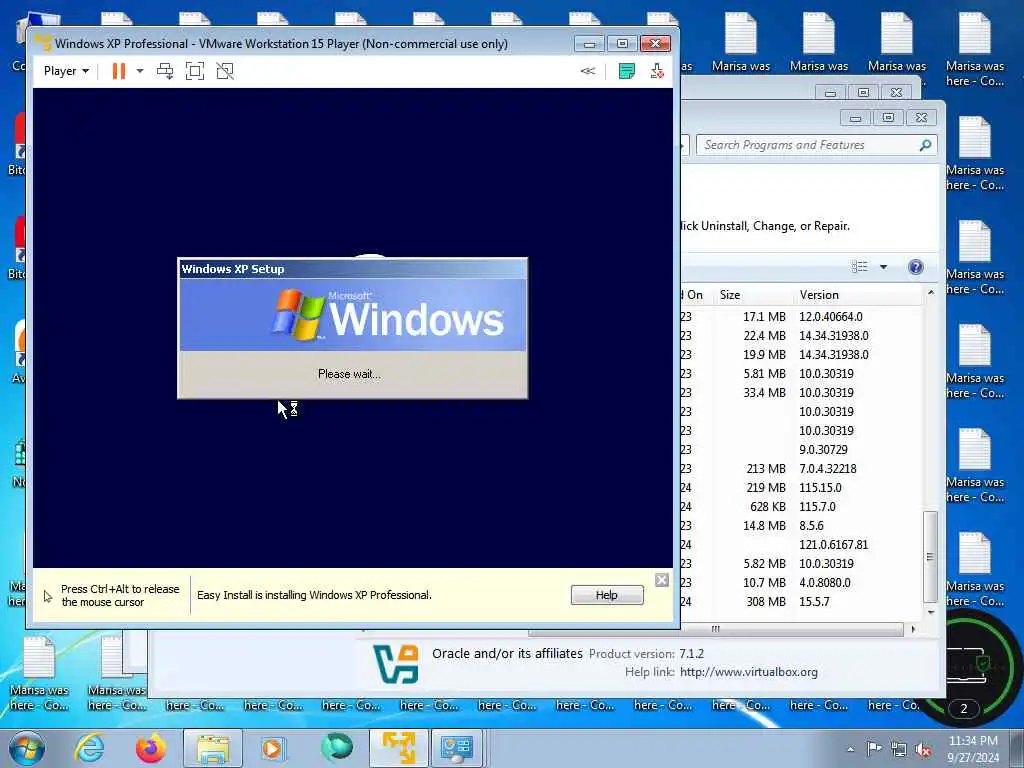
Task: Open the green globe browser icon in the taskbar
Action: click(x=337, y=748)
